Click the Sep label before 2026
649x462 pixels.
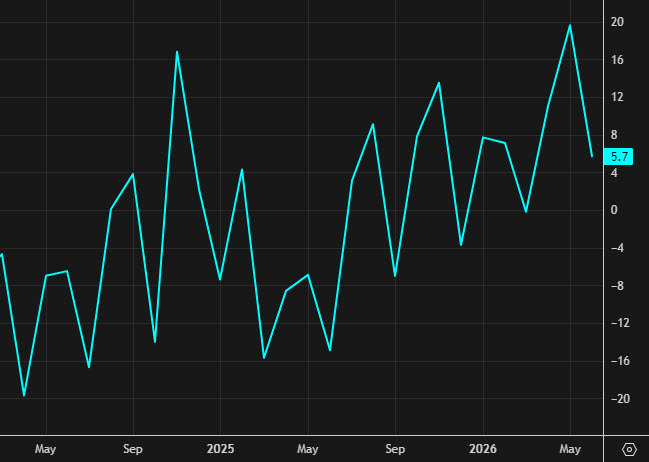pos(395,449)
